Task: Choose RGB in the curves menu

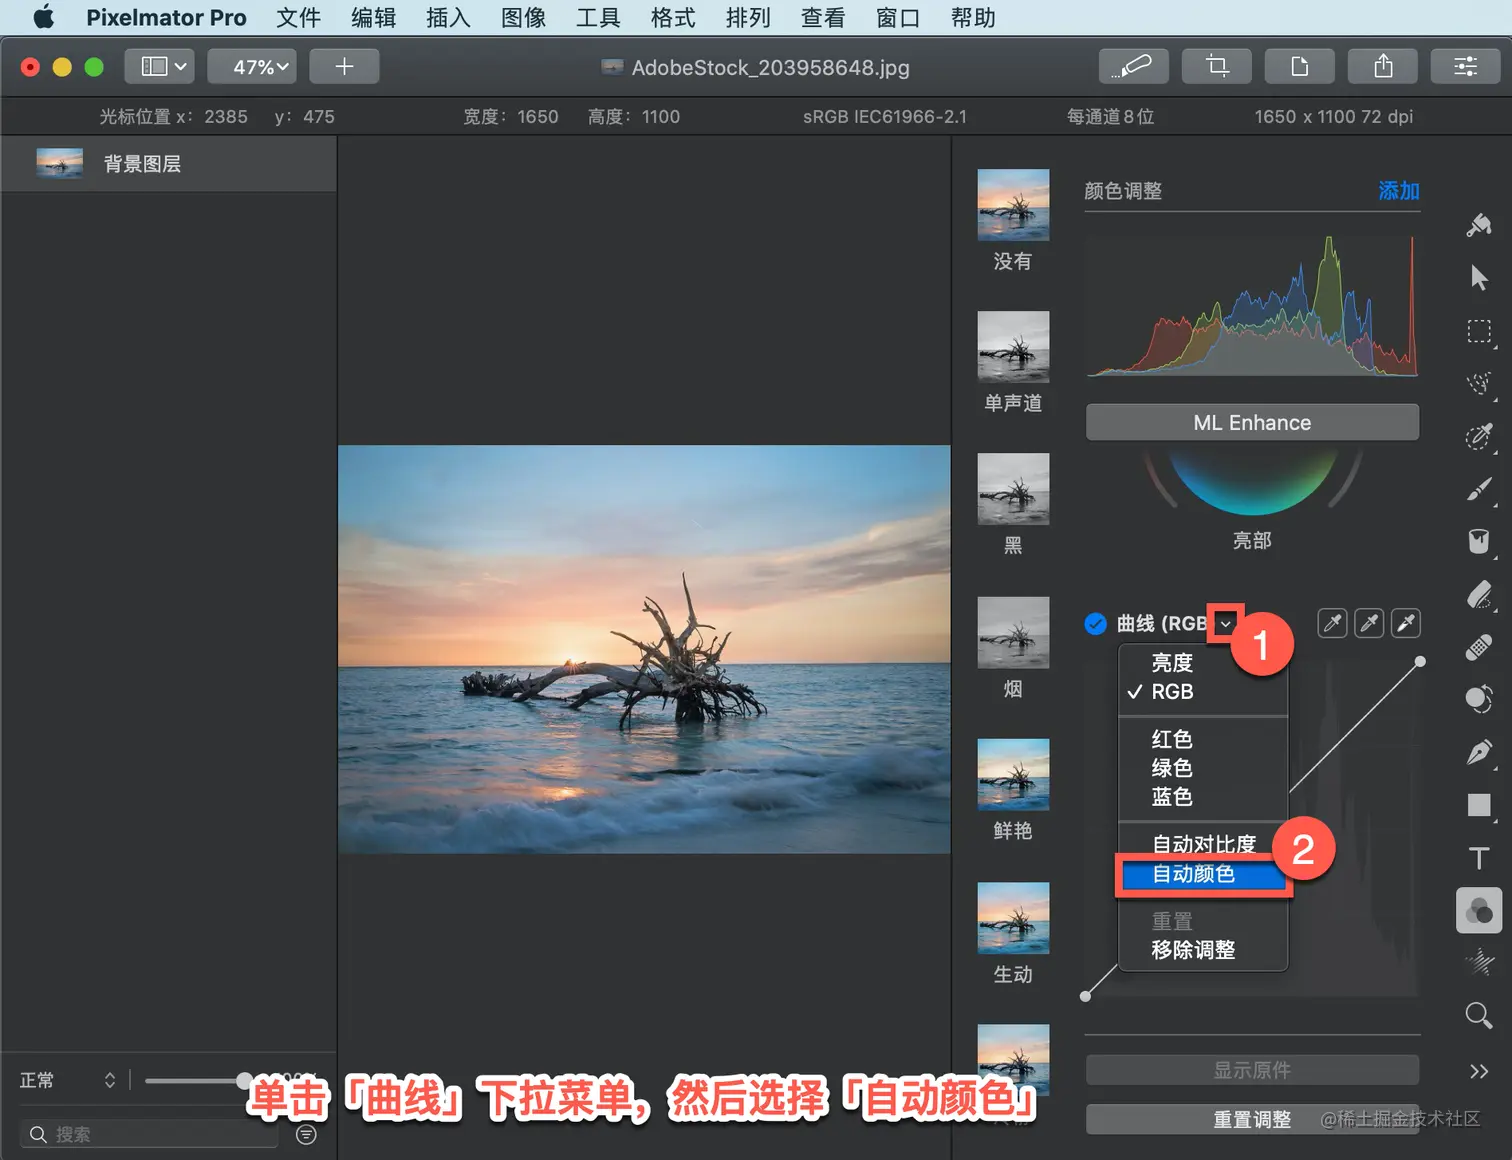Action: (1203, 691)
